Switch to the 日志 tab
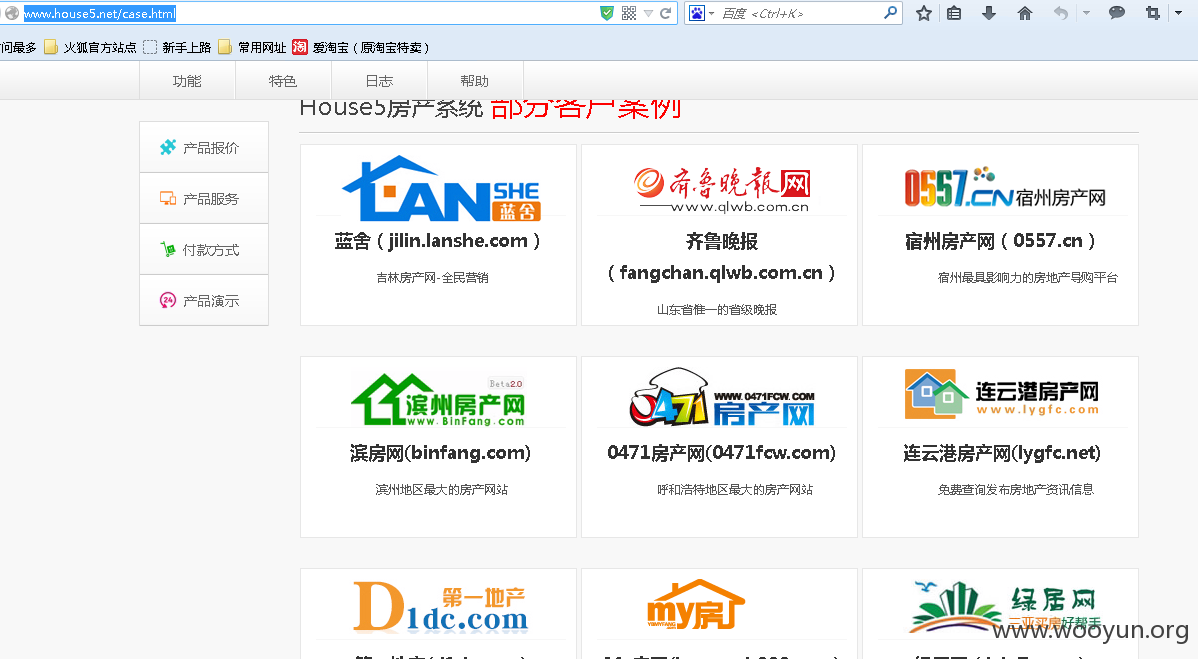 click(x=379, y=81)
